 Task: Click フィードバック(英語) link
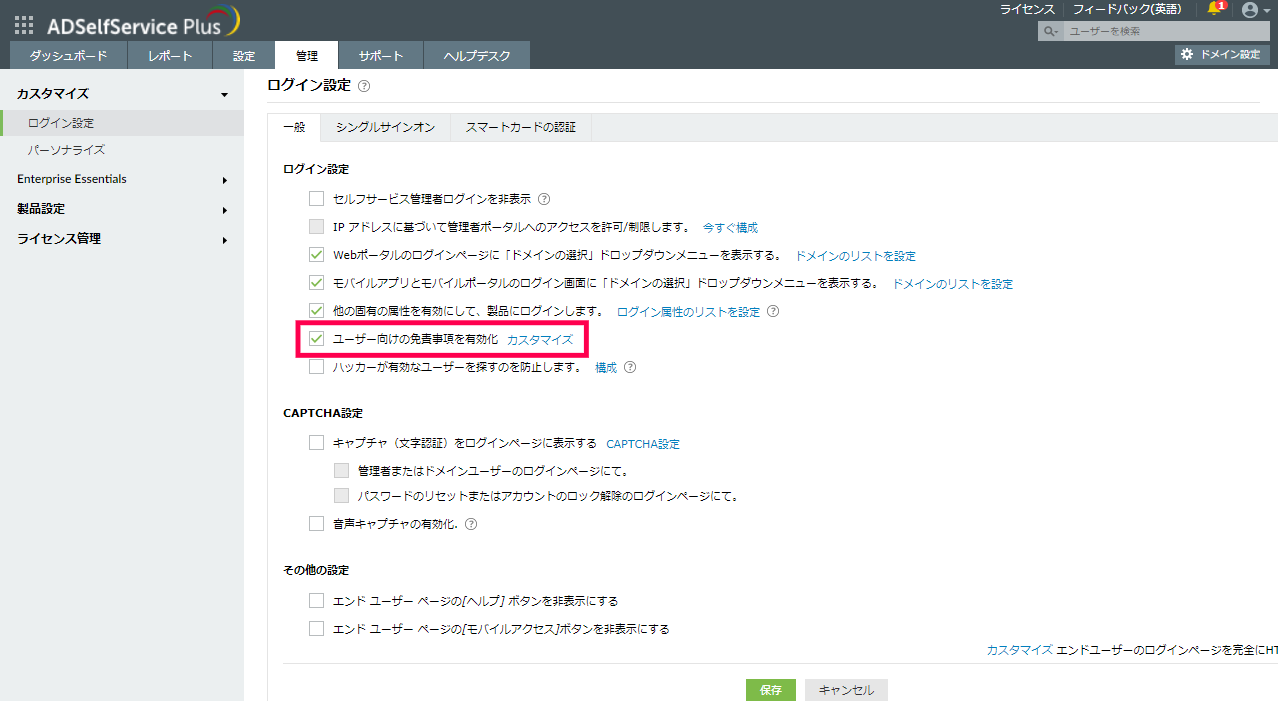click(x=1127, y=9)
